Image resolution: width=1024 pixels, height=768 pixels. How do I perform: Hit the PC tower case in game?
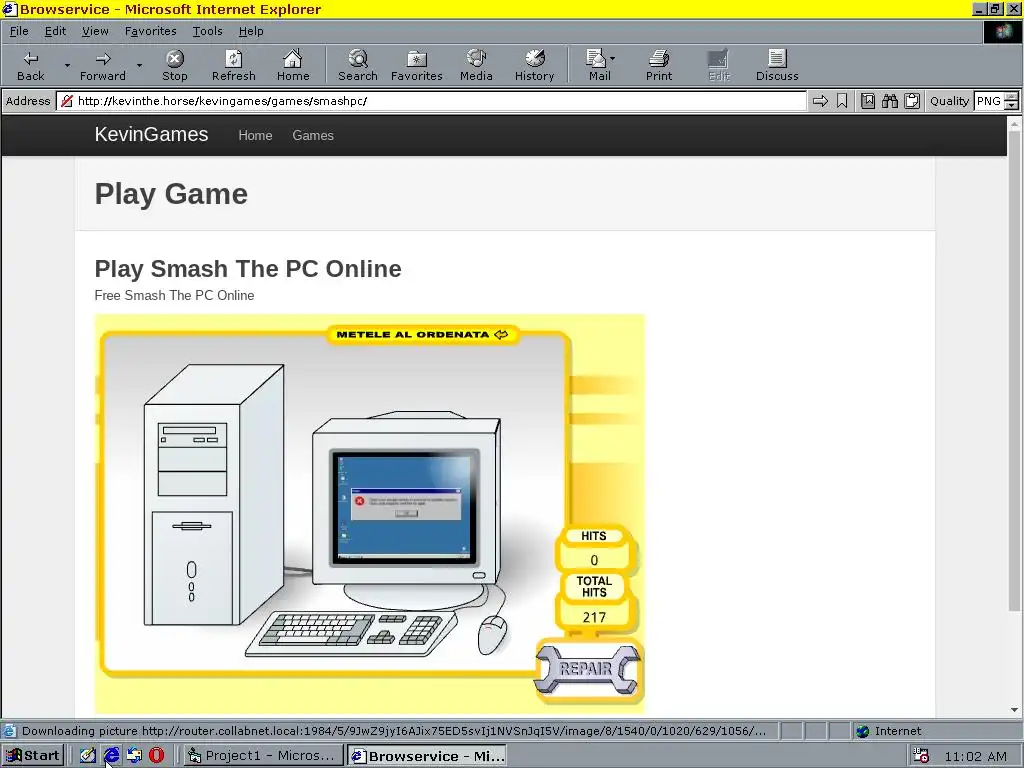212,496
